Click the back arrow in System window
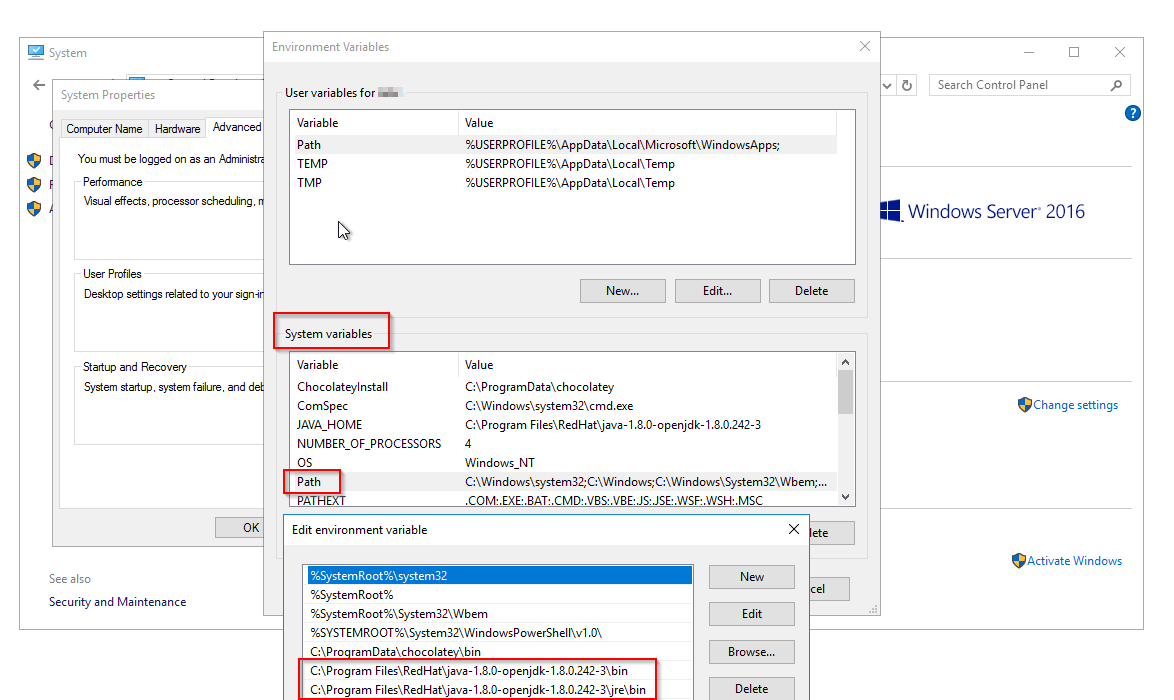Viewport: 1174px width, 700px height. point(38,86)
